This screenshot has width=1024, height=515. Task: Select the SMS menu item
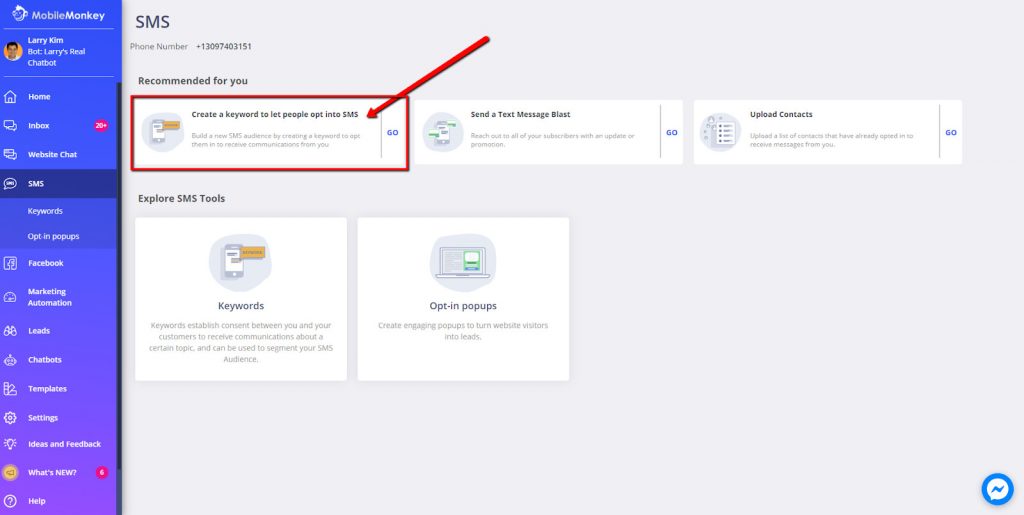(58, 184)
